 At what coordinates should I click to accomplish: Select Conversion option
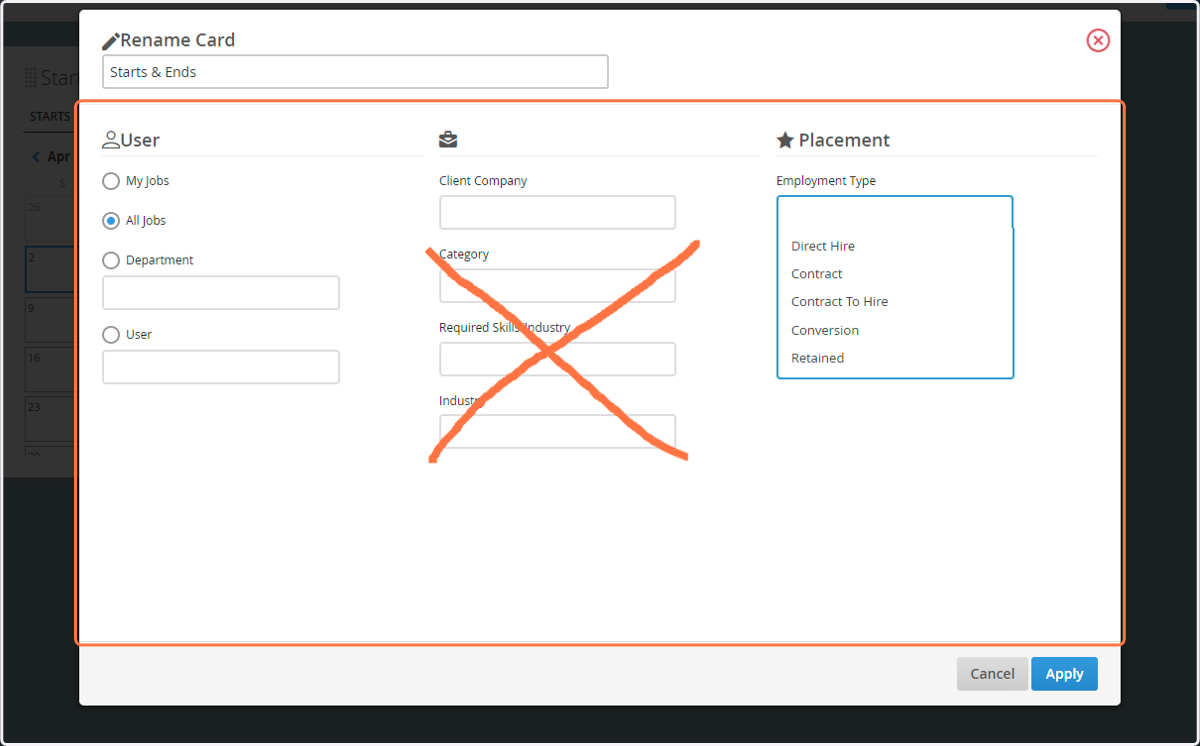(825, 330)
